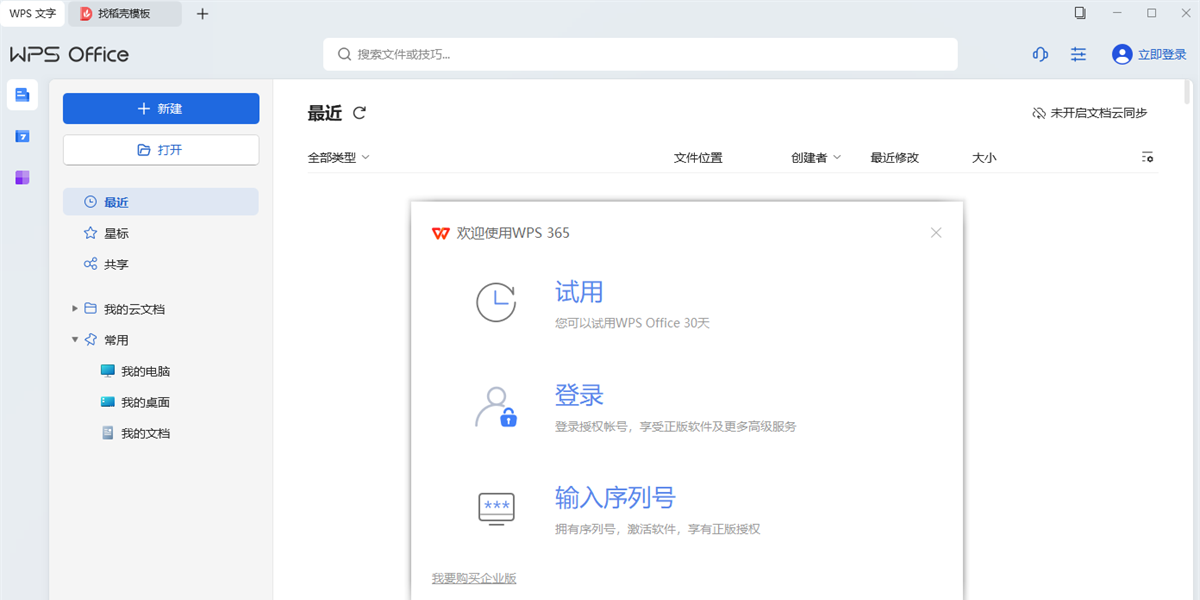Image resolution: width=1200 pixels, height=600 pixels.
Task: Click the refresh icon beside 最近 heading
Action: 360,113
